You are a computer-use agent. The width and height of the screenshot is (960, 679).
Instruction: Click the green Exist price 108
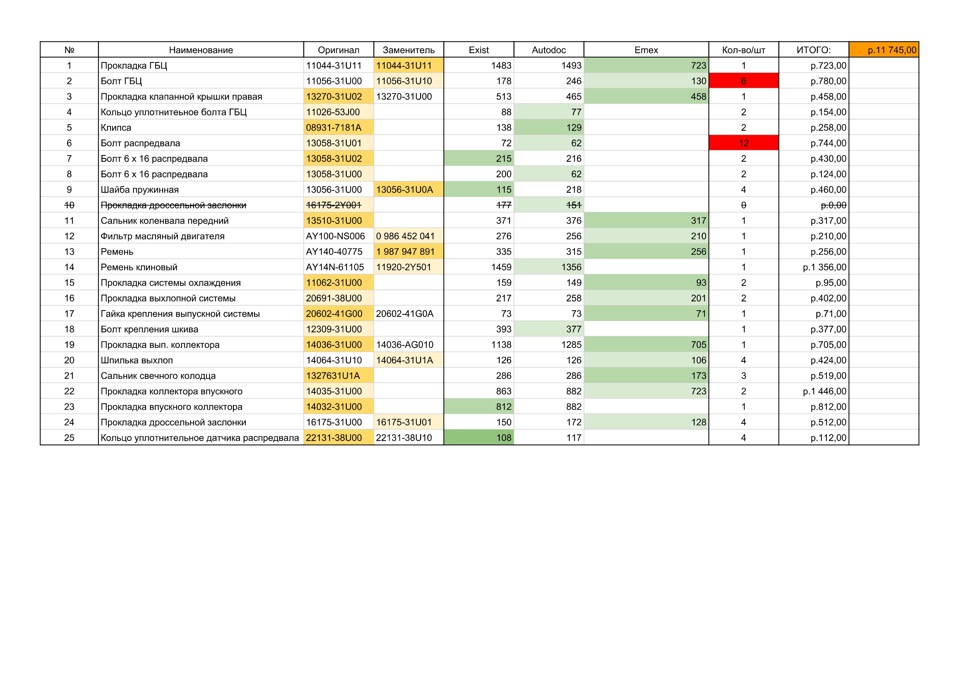[x=479, y=438]
